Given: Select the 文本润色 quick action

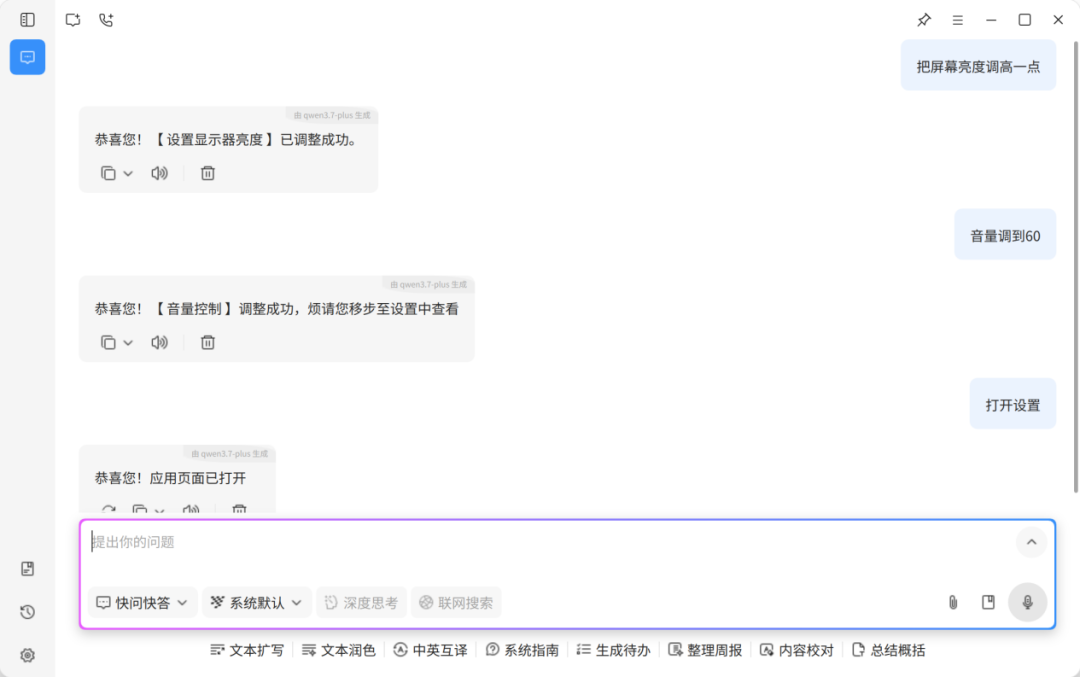Looking at the screenshot, I should coord(339,650).
